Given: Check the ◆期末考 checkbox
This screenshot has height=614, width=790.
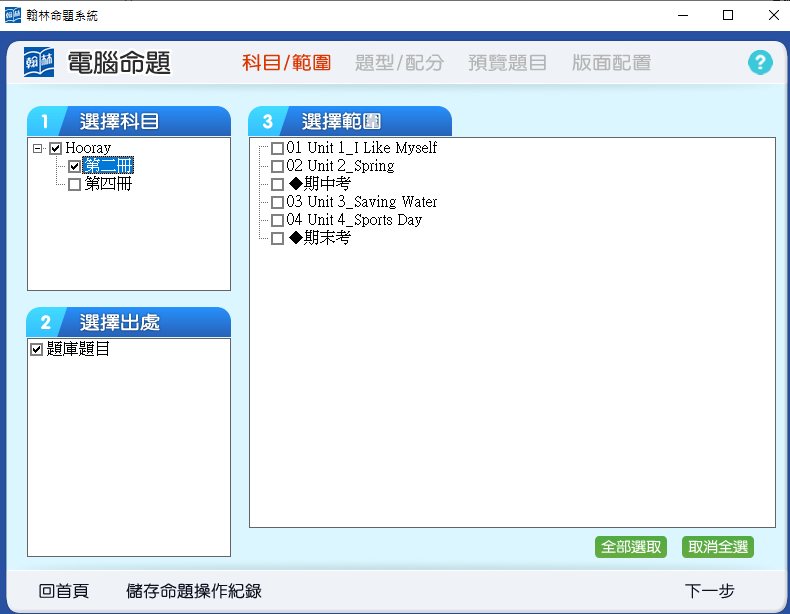Looking at the screenshot, I should (277, 239).
